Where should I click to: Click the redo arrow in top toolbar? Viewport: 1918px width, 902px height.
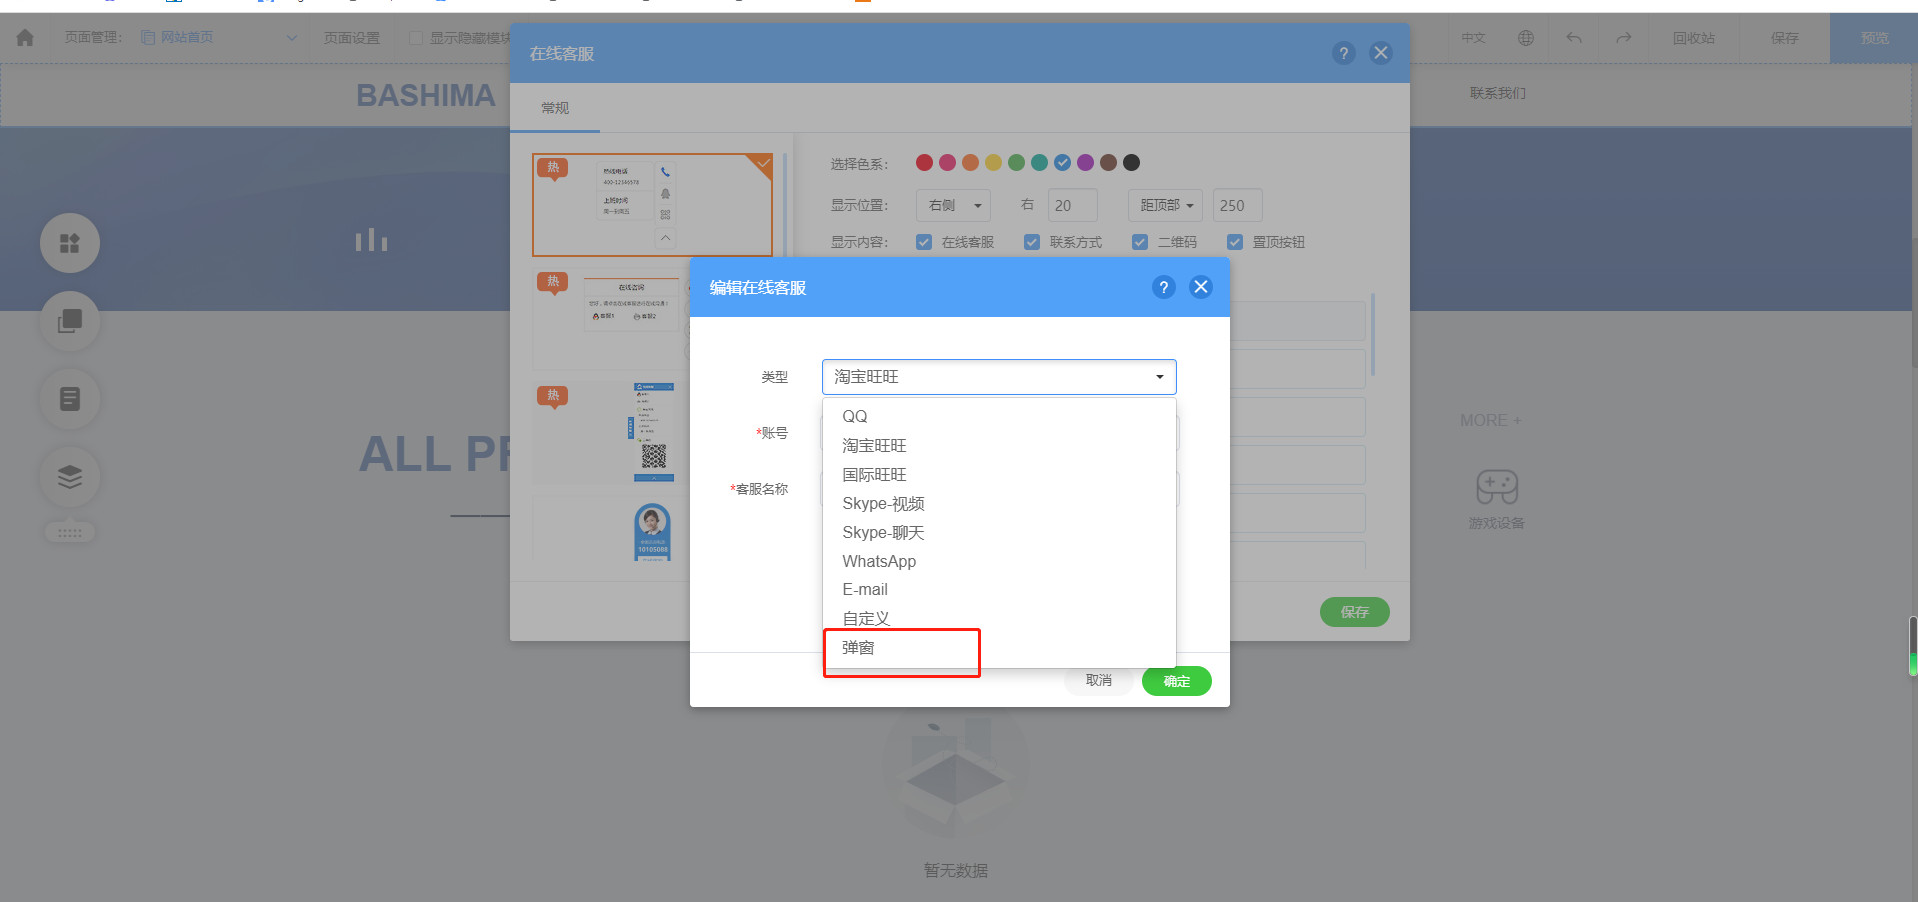pos(1623,38)
